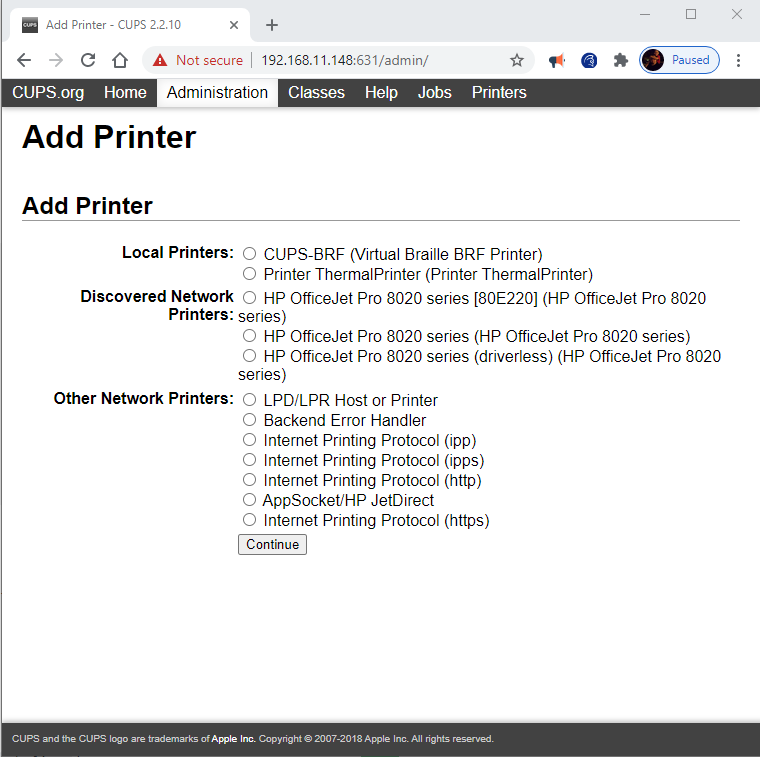Open the CUPS.org link

[48, 93]
